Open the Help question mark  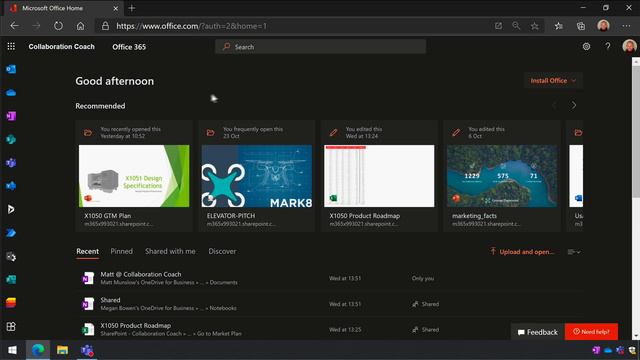click(x=608, y=47)
